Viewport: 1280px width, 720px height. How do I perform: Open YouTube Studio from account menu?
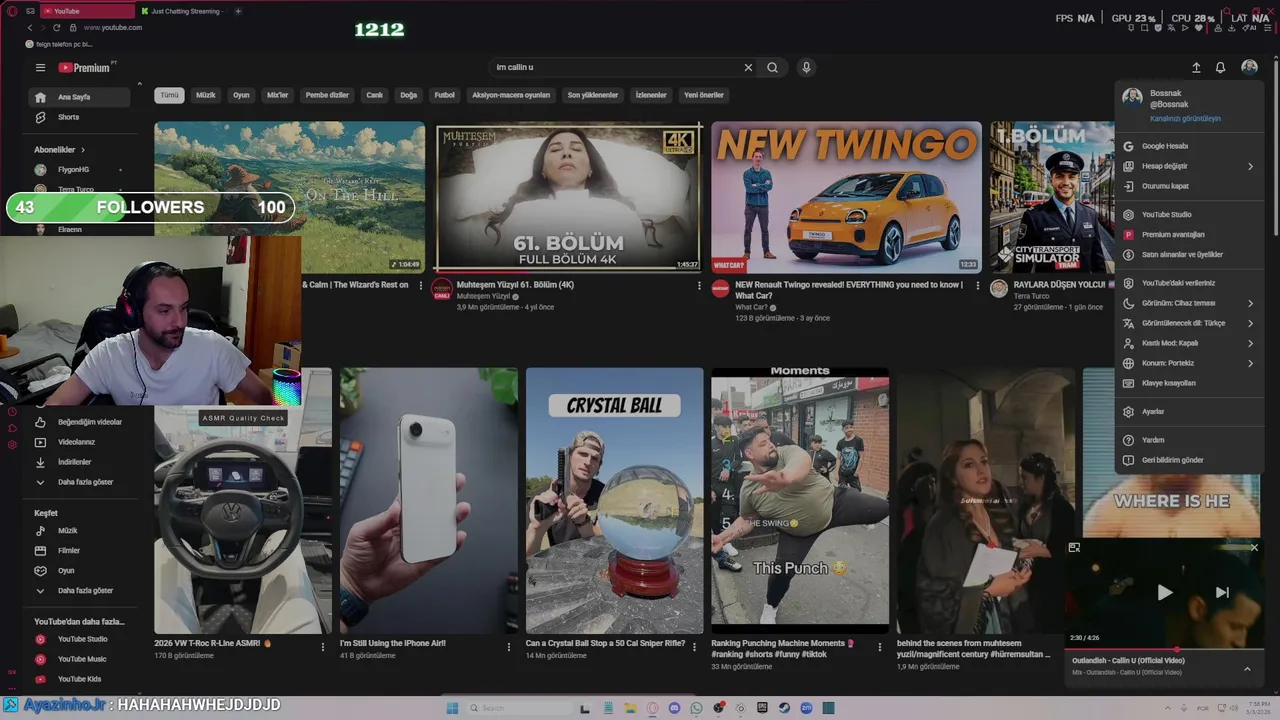click(x=1189, y=214)
